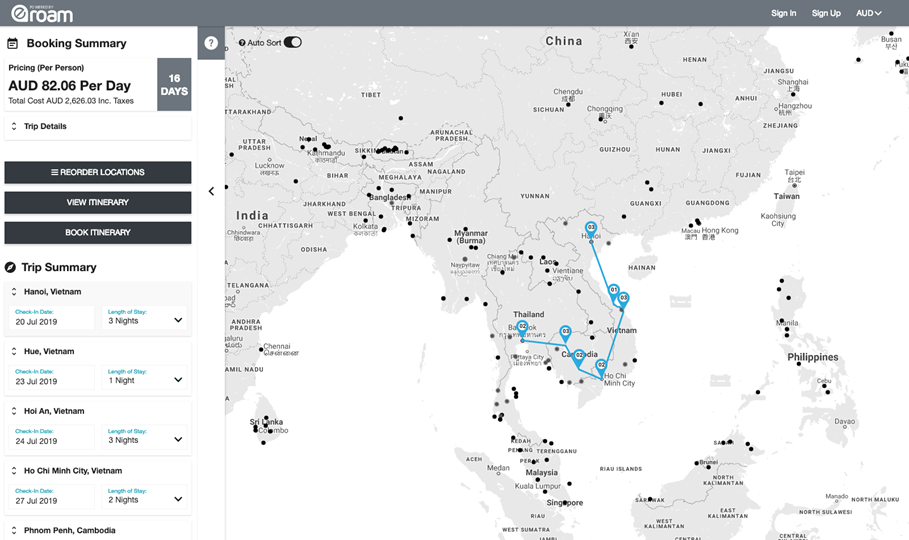Click Hoi An check-in date 24 Jul 2019
This screenshot has height=540, width=909.
[52, 437]
